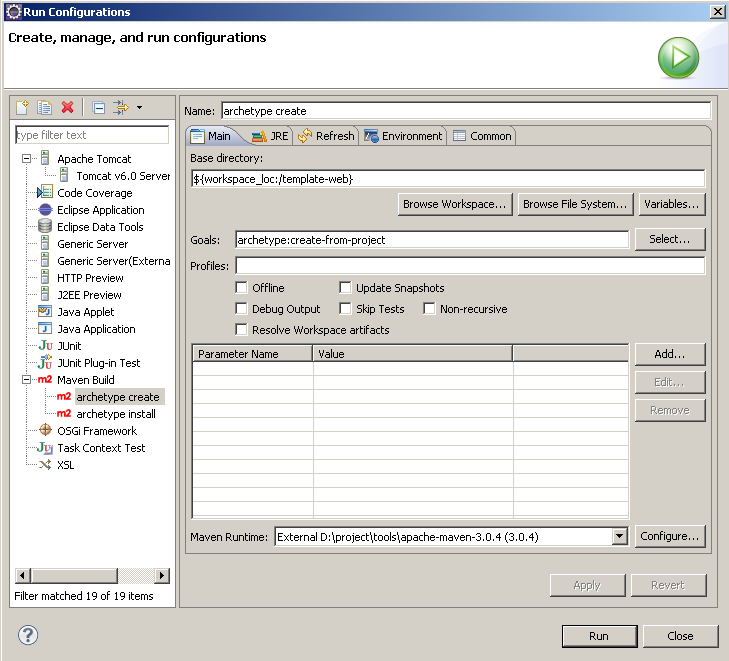The width and height of the screenshot is (729, 661).
Task: Click the green Run play icon in header
Action: [x=678, y=58]
